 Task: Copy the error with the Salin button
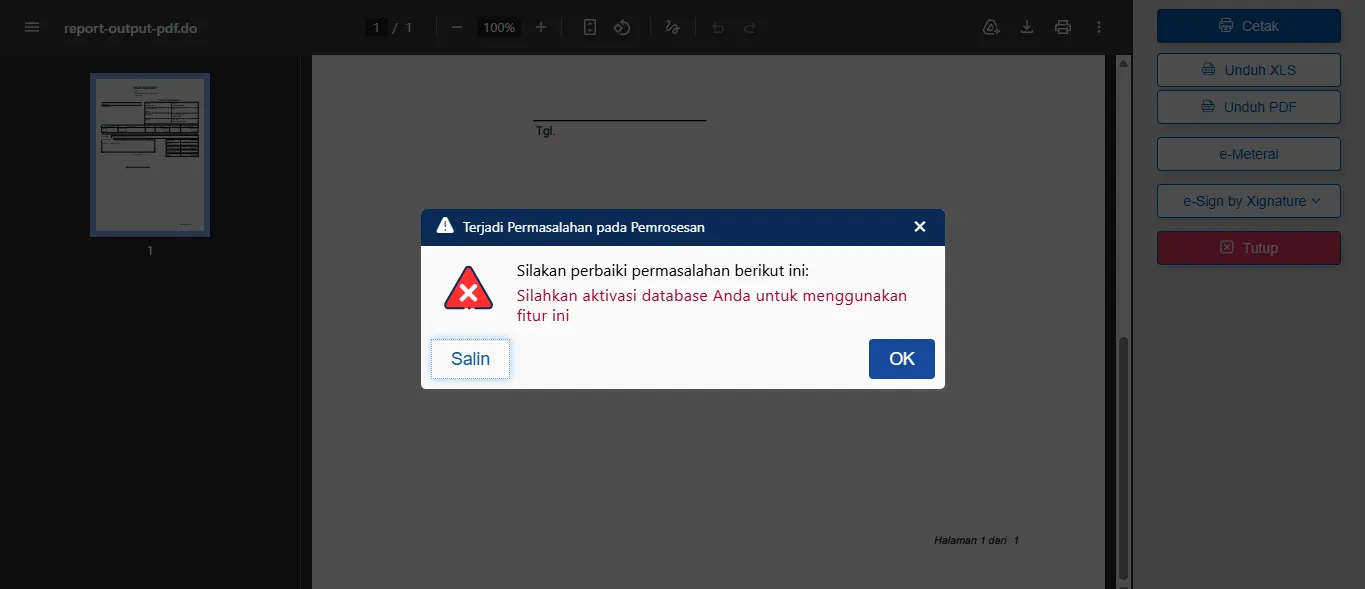(x=470, y=359)
